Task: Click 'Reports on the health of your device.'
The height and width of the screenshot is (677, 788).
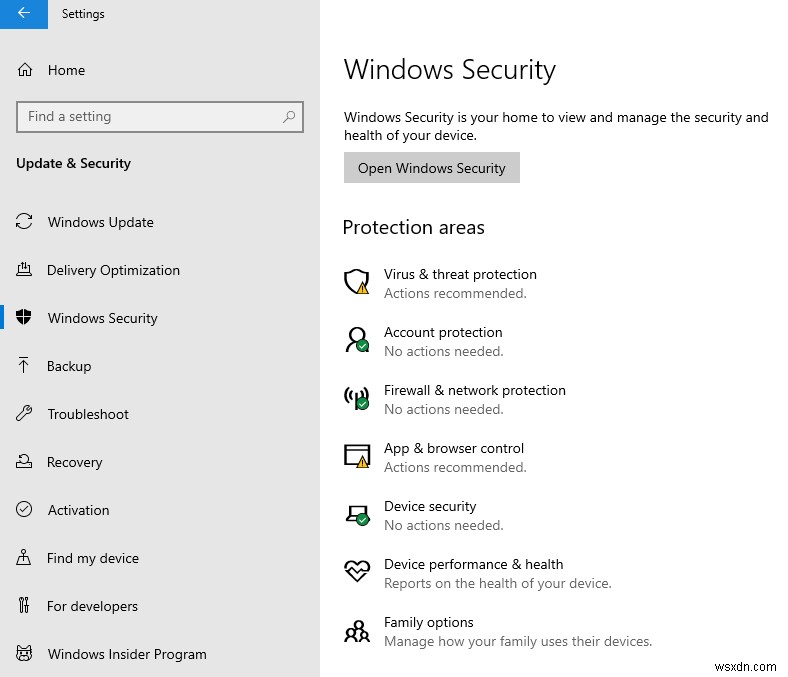Action: (498, 584)
